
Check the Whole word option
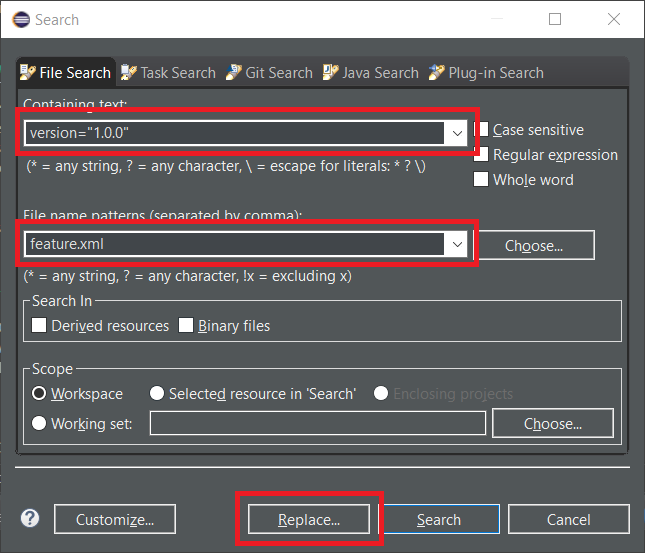482,180
